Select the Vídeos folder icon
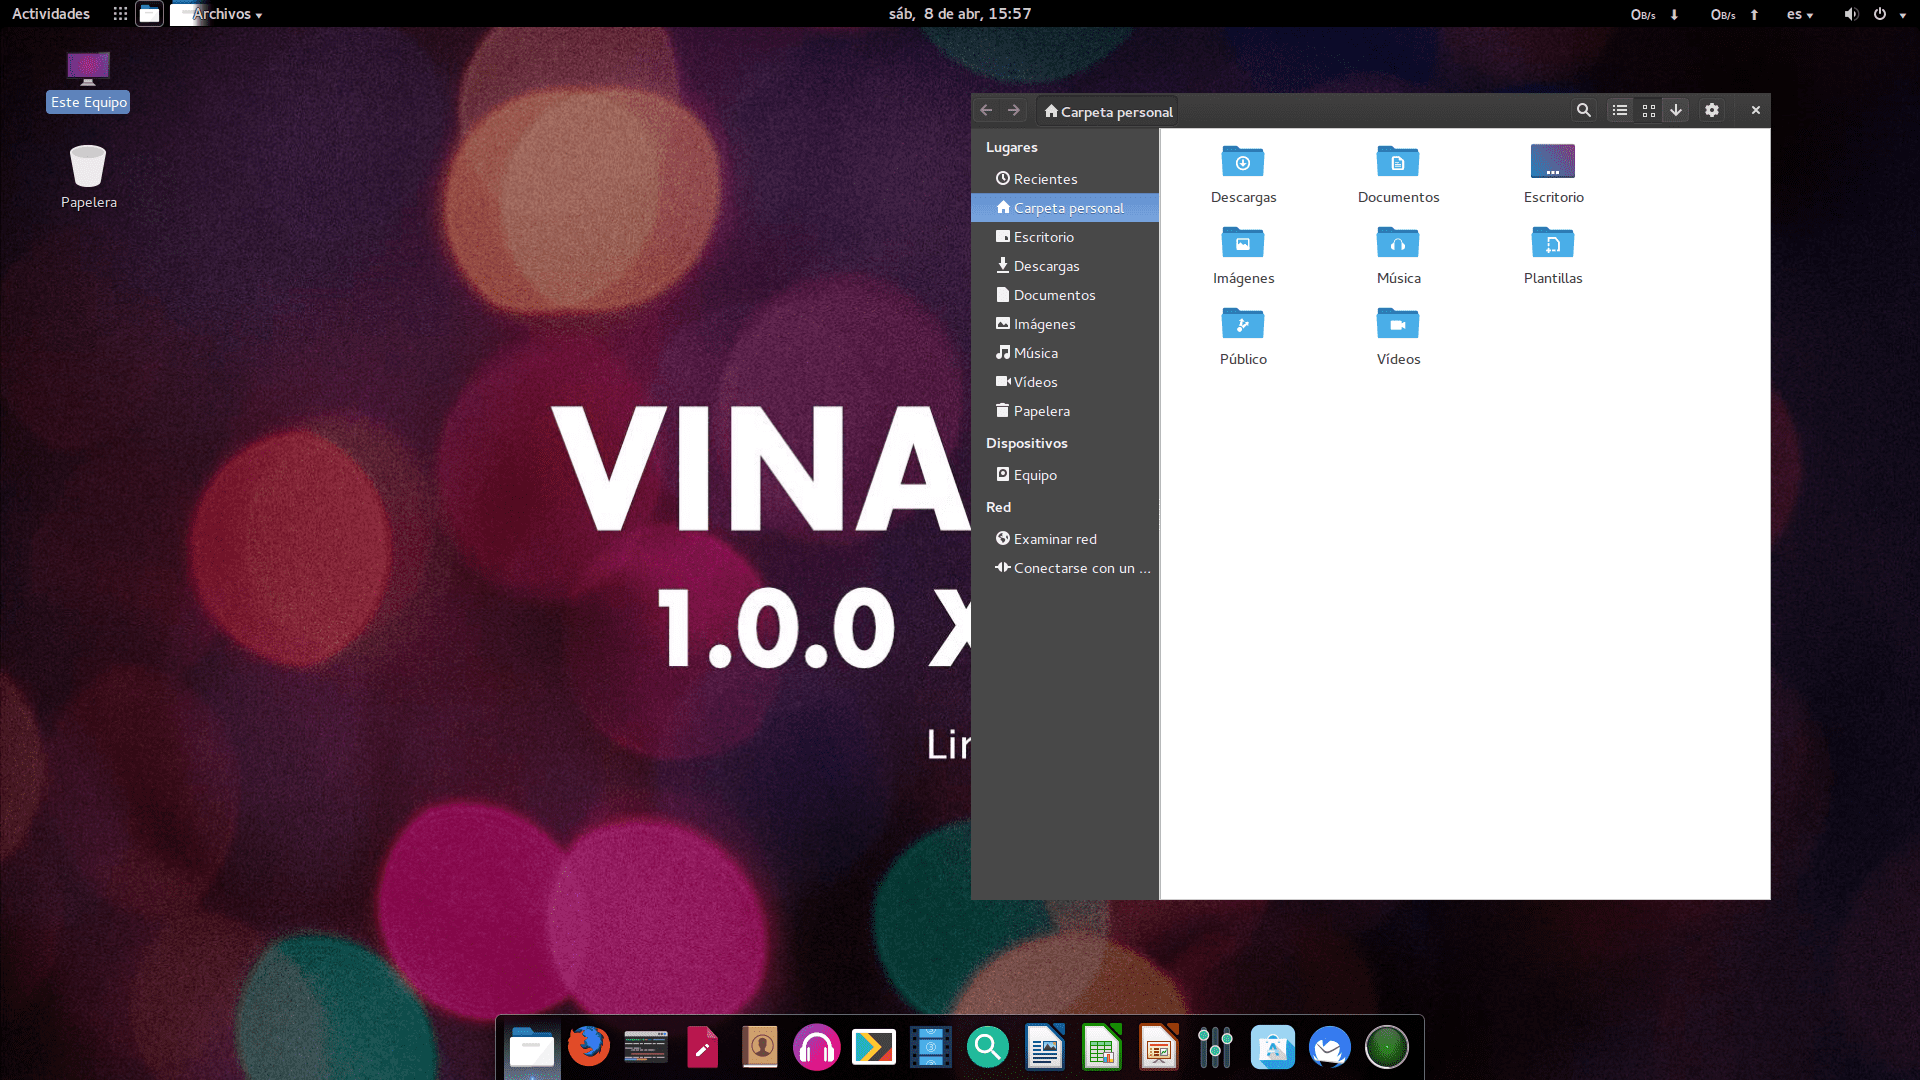 click(1398, 324)
